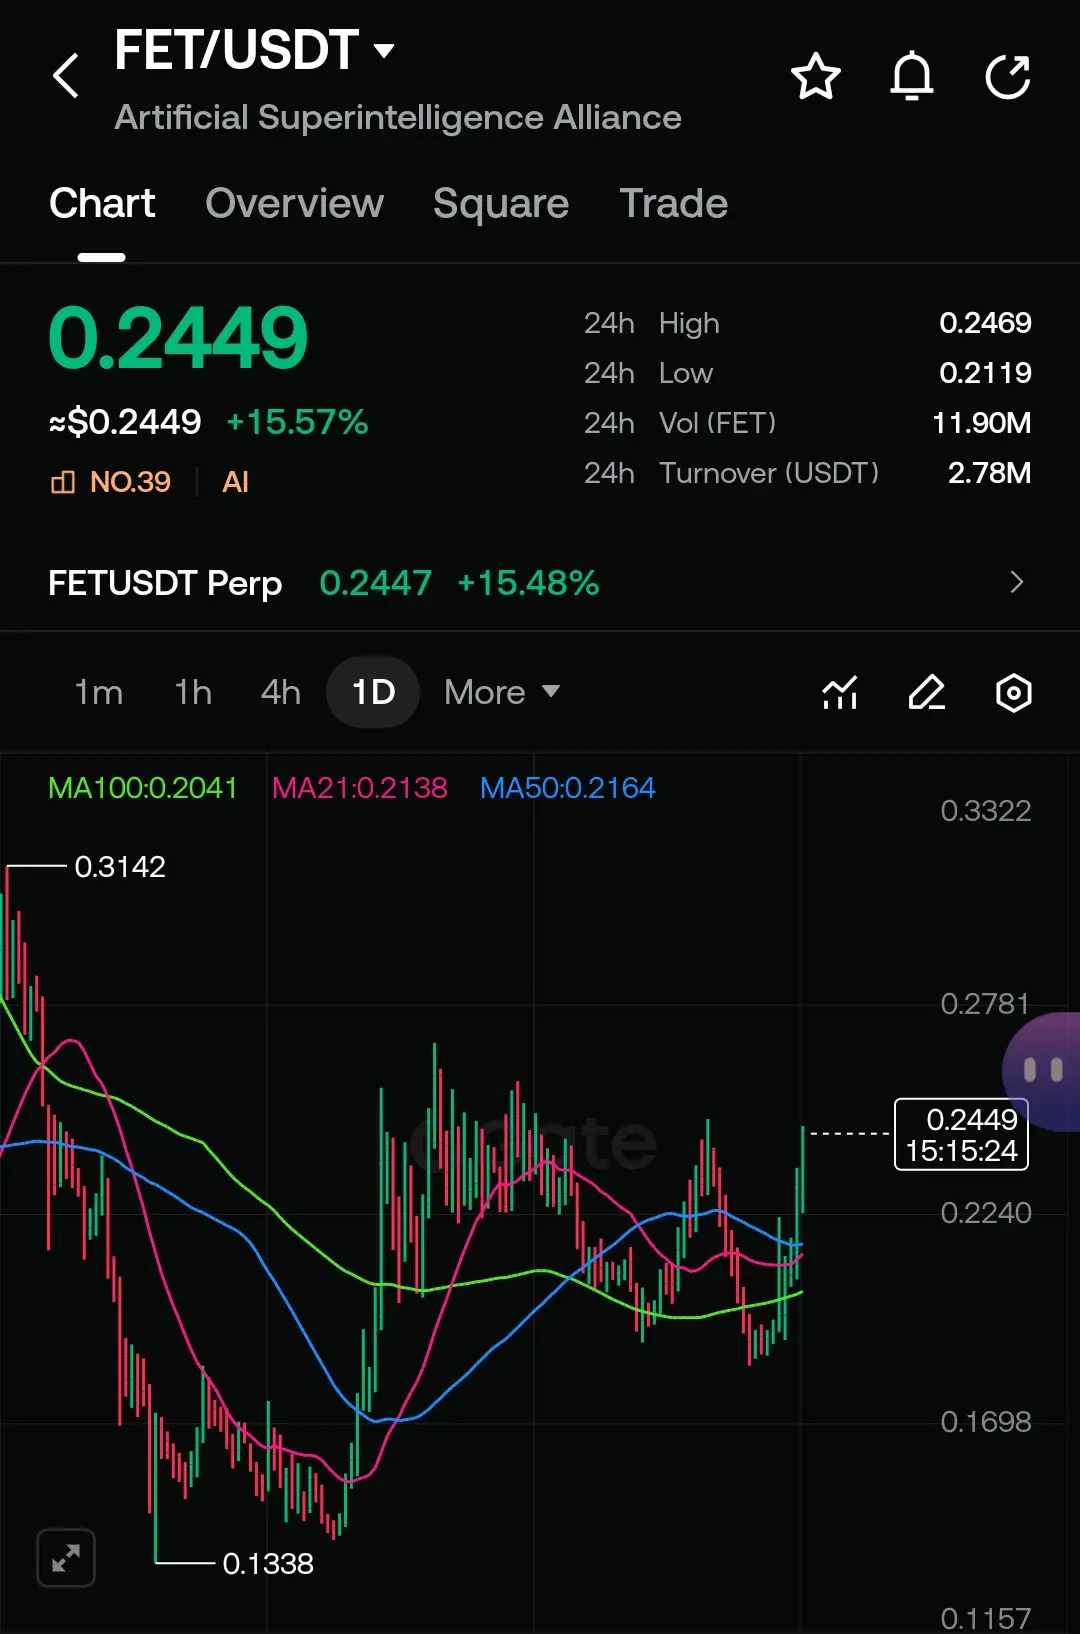1080x1634 pixels.
Task: Open chart indicators icon
Action: [840, 692]
